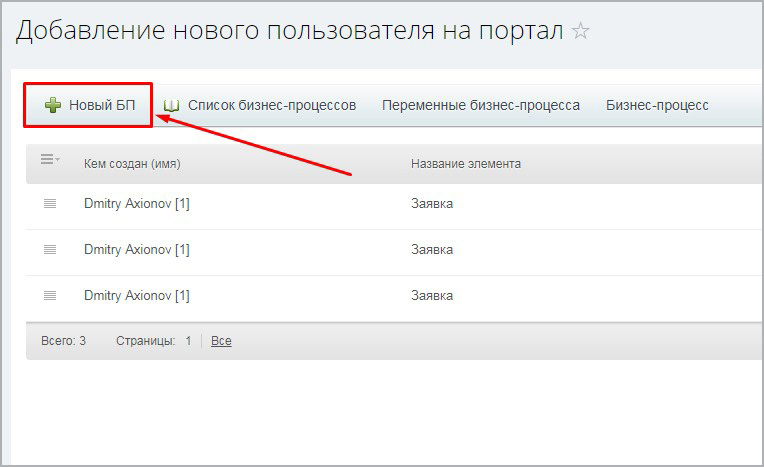Open actions menu icon for third row
Image resolution: width=764 pixels, height=467 pixels.
click(50, 296)
